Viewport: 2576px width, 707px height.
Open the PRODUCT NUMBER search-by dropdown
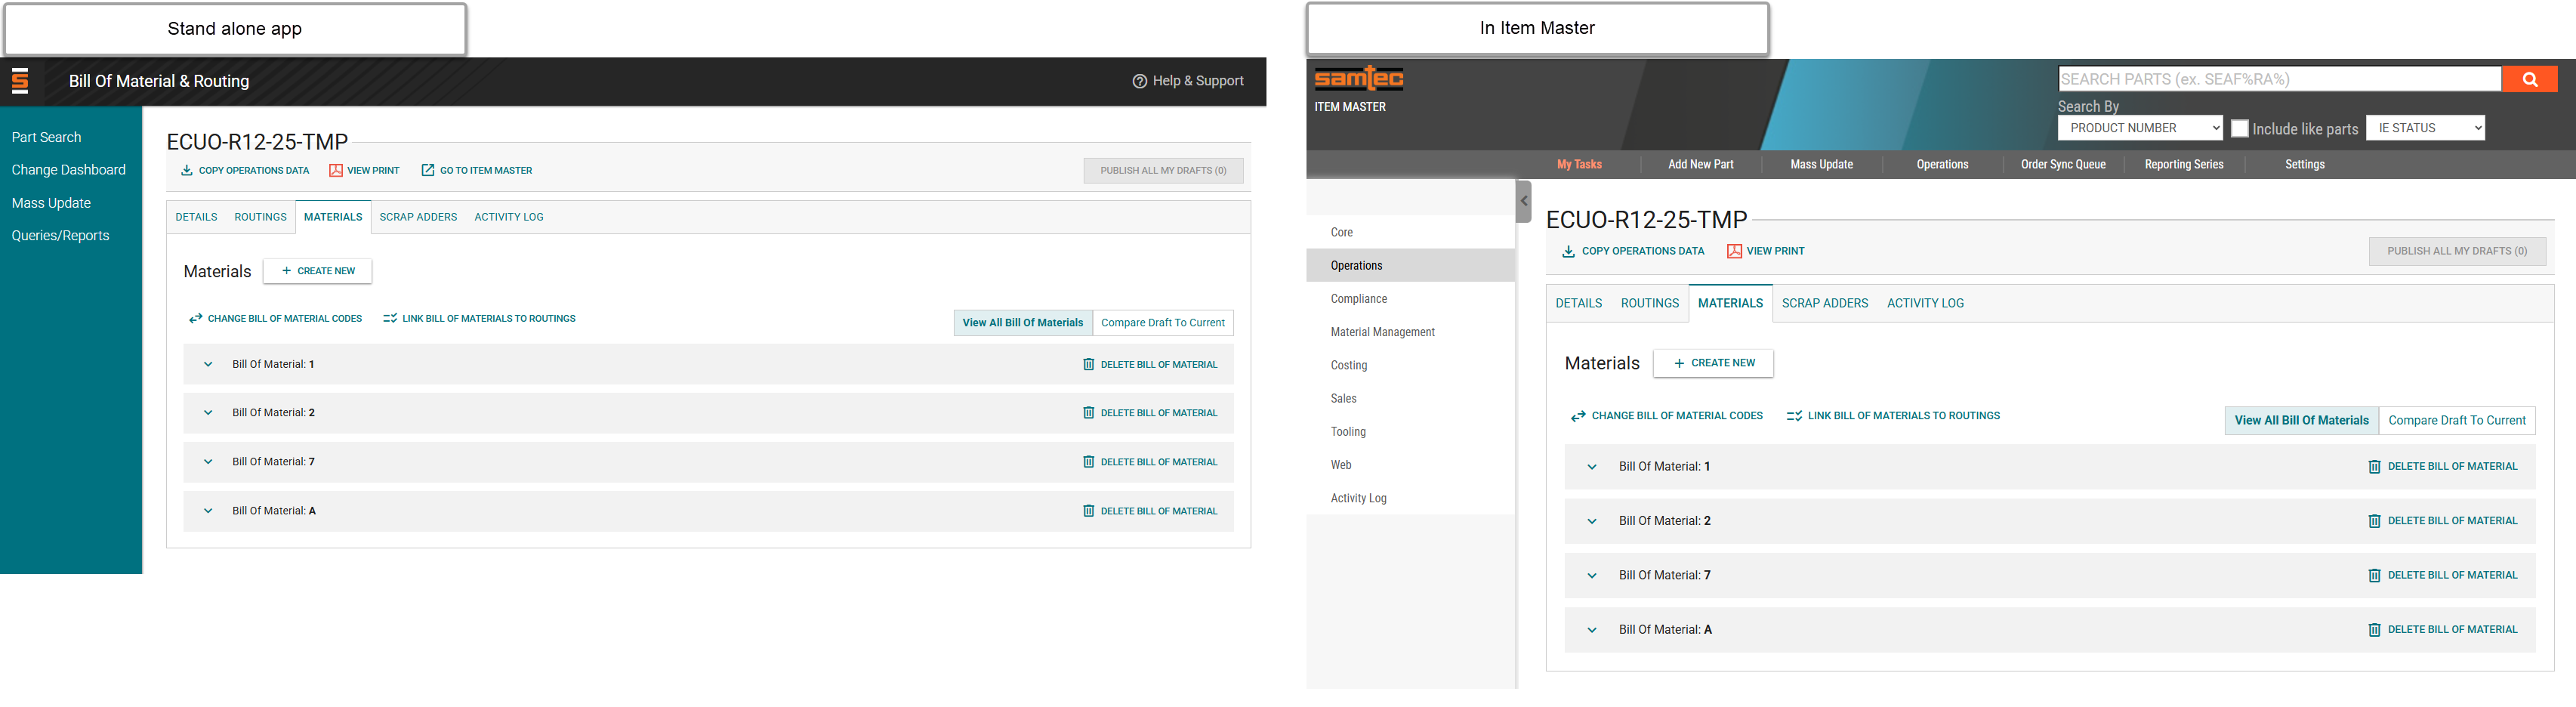(x=2140, y=129)
